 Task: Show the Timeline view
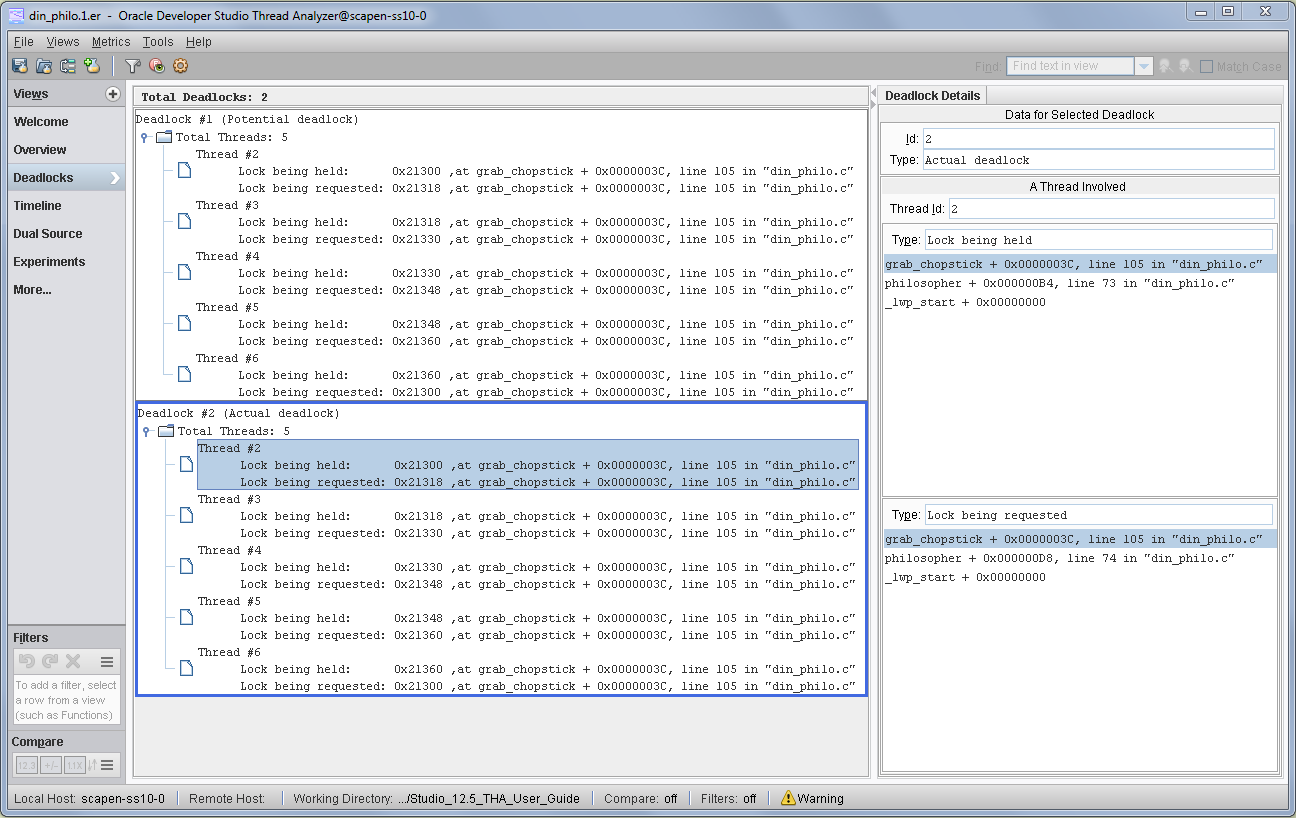[x=66, y=206]
